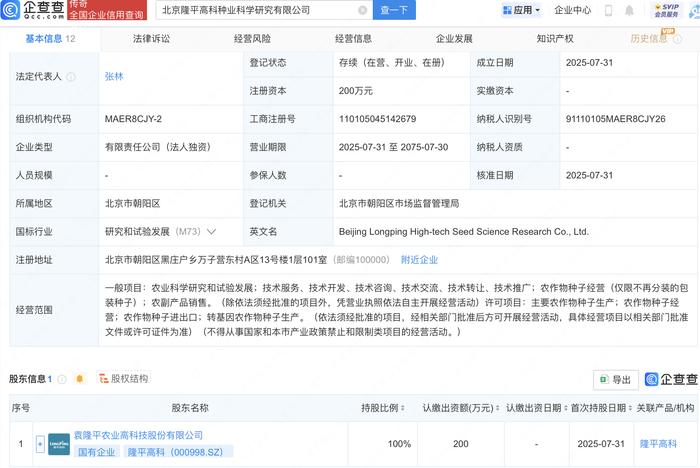700x468 pixels.
Task: Click the Excel export icon 导出
Action: click(x=604, y=380)
